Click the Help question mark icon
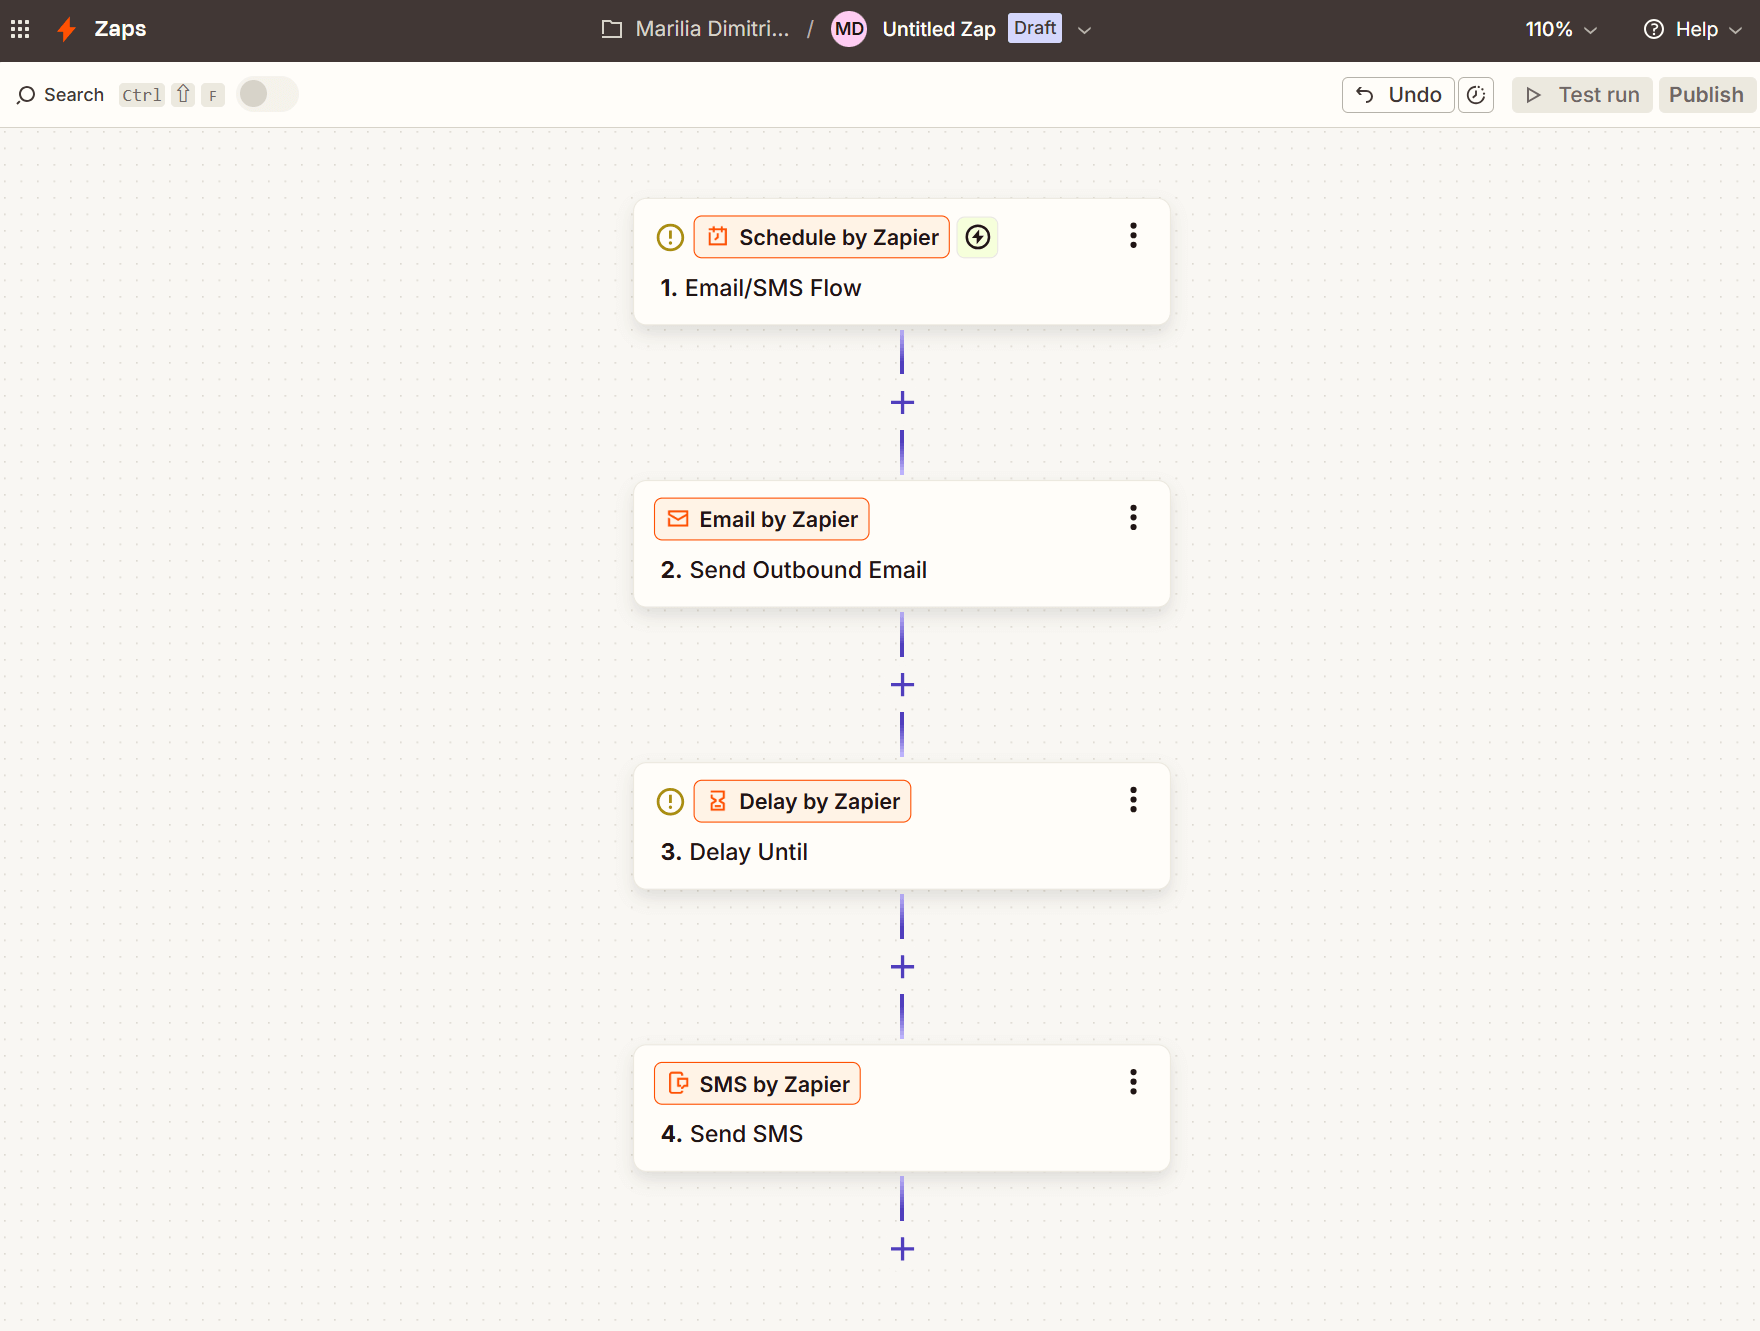The height and width of the screenshot is (1331, 1760). coord(1654,29)
